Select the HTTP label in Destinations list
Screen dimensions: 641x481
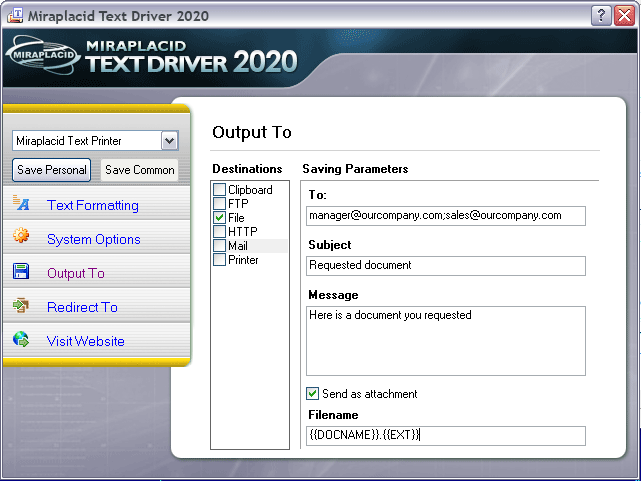pos(243,231)
